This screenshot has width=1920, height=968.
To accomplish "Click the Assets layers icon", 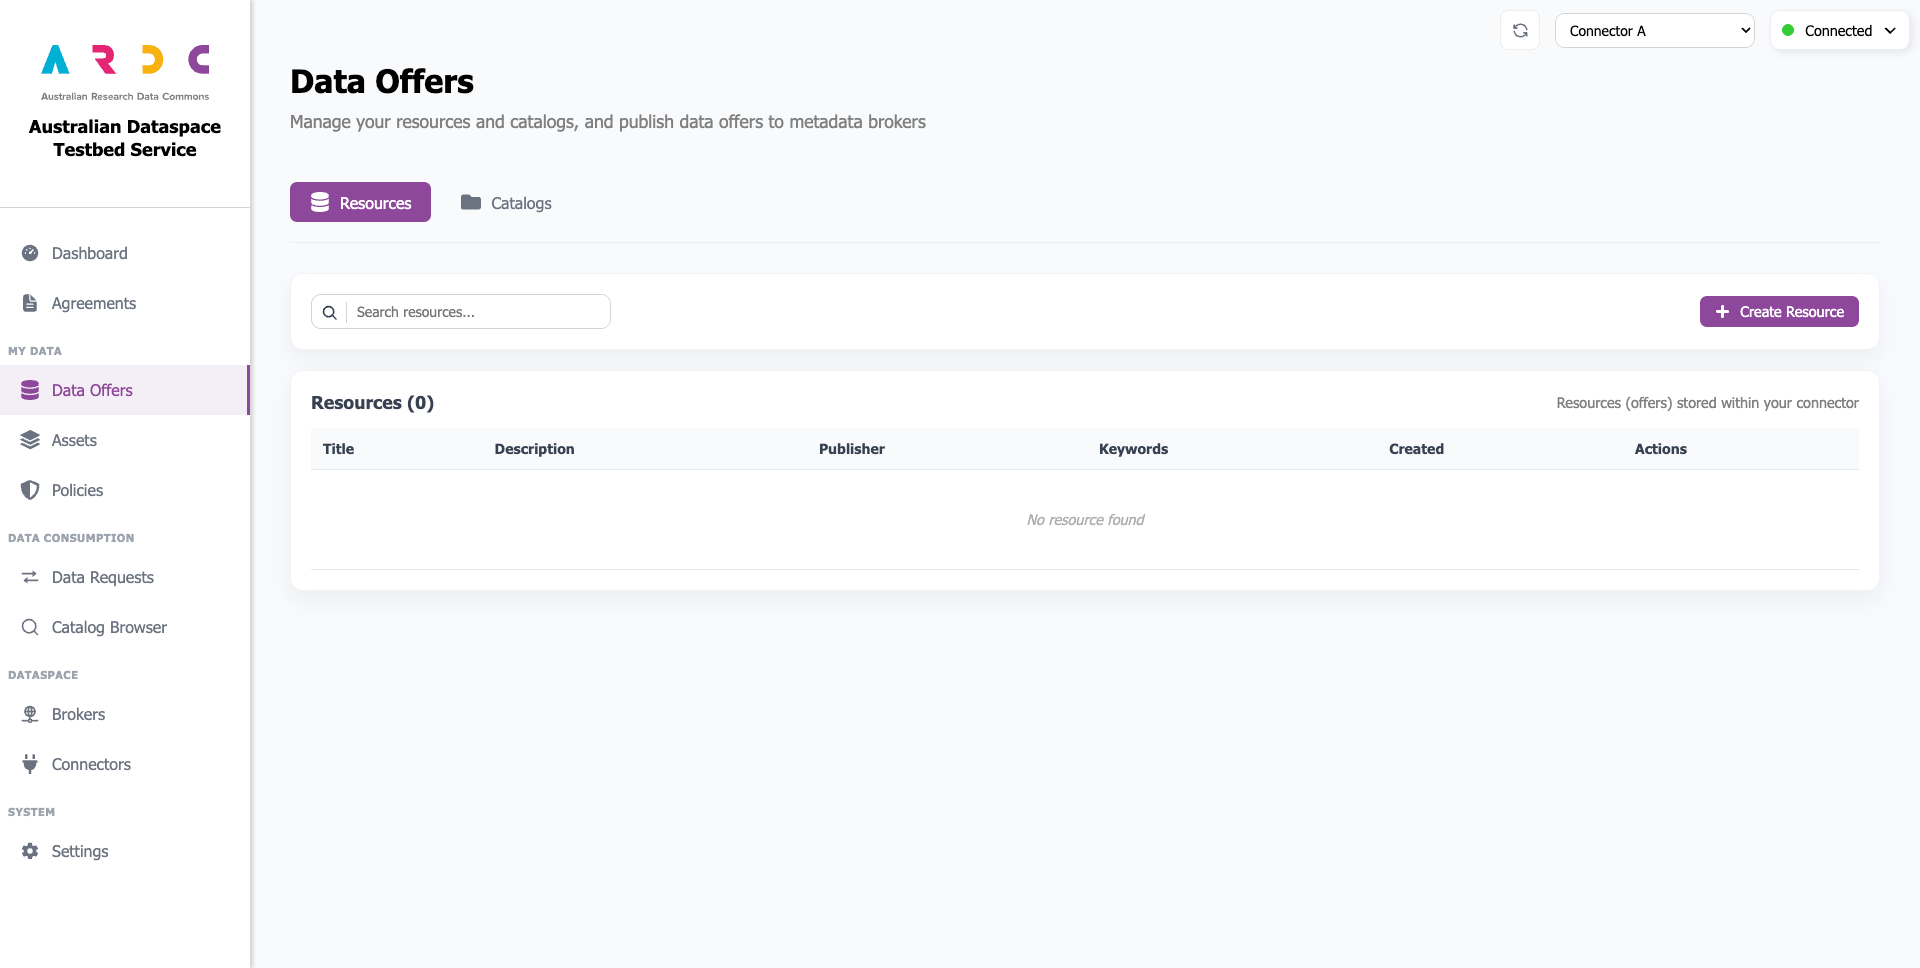I will [30, 440].
